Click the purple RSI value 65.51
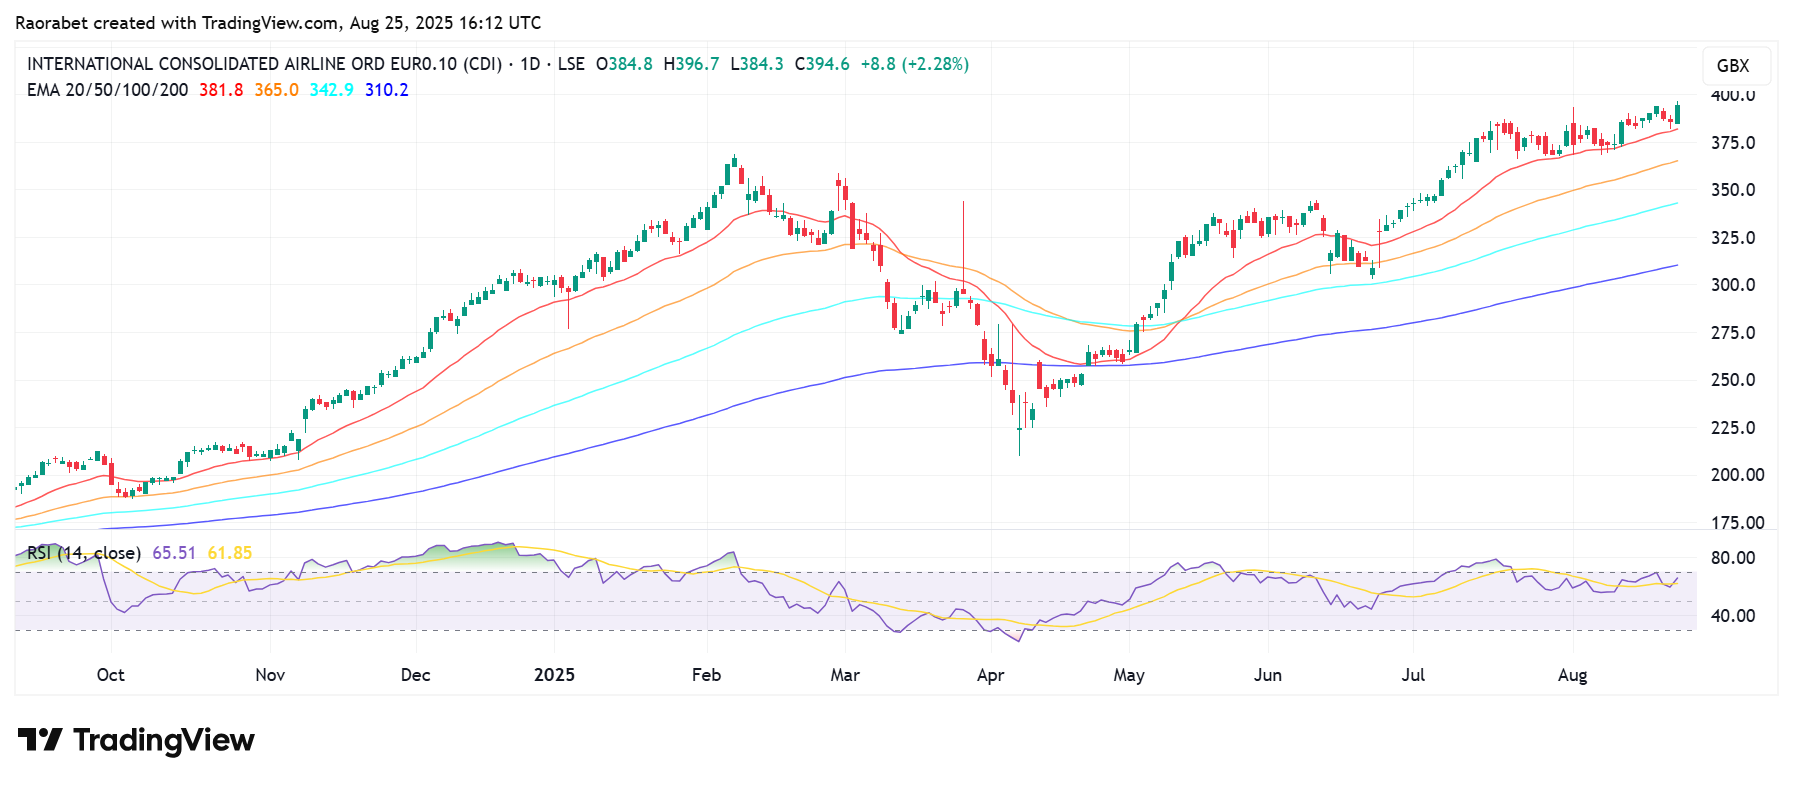The image size is (1793, 785). pyautogui.click(x=174, y=553)
